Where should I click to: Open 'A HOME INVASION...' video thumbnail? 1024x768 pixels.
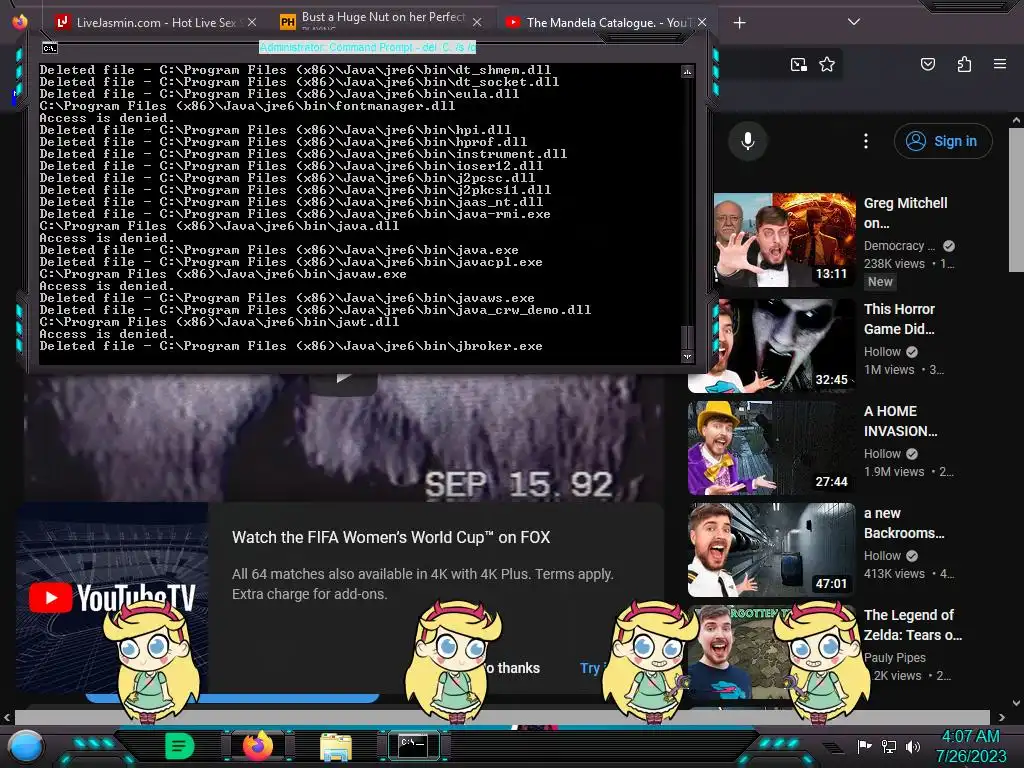(x=772, y=448)
